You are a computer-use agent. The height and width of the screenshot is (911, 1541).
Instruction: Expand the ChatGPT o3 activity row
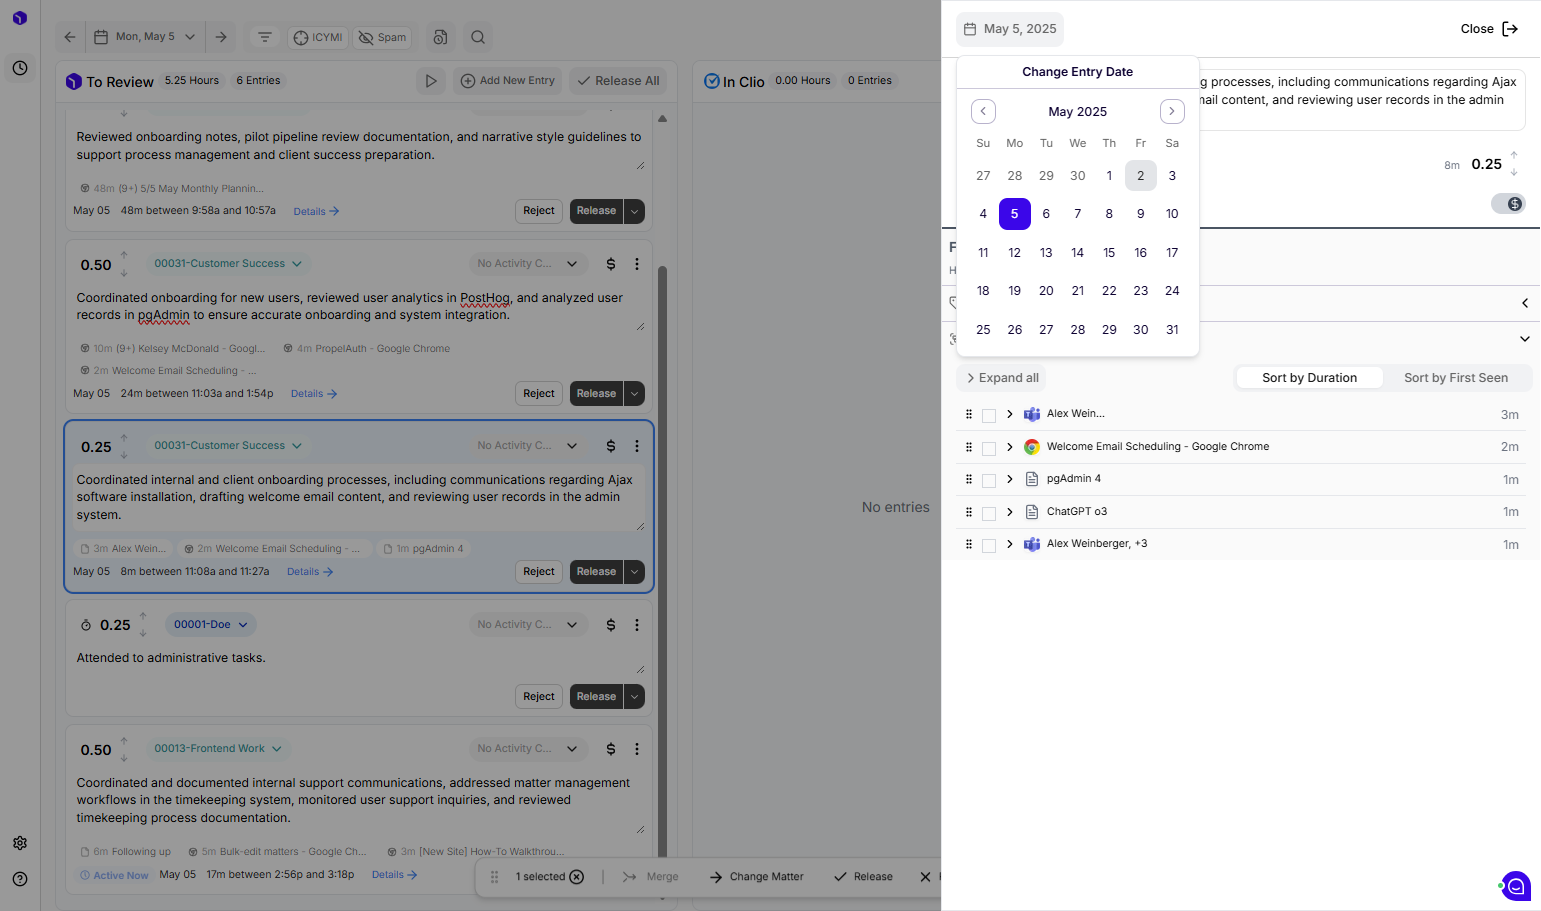[x=1010, y=512]
